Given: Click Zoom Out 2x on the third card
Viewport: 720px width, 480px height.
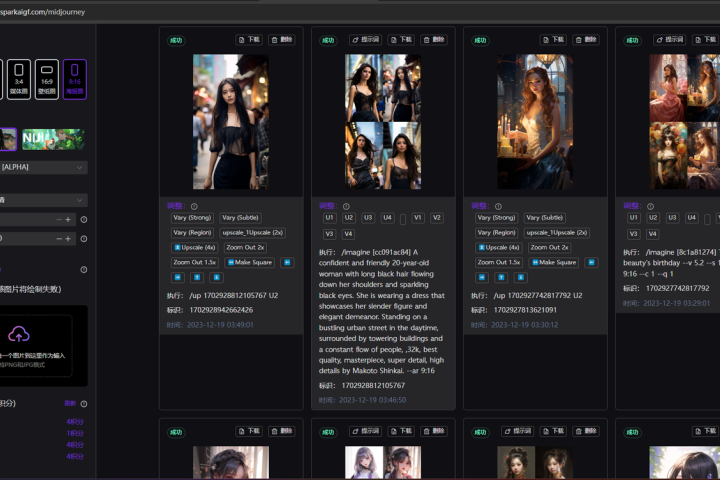Looking at the screenshot, I should click(x=549, y=247).
